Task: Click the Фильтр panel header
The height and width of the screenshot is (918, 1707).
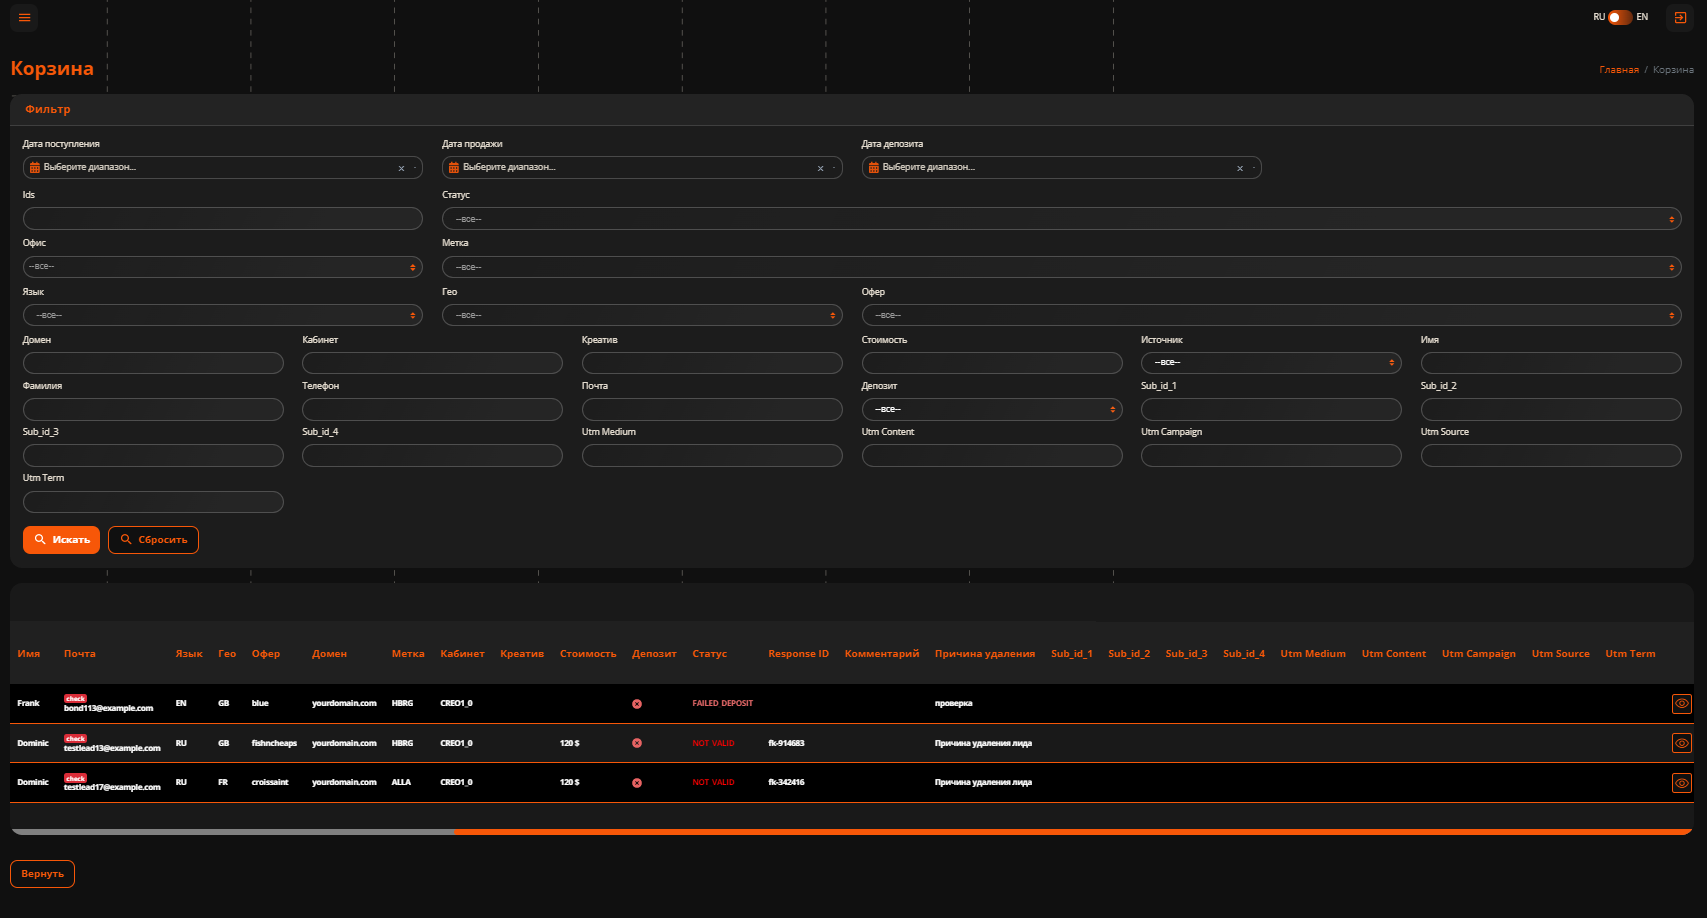Action: point(851,110)
